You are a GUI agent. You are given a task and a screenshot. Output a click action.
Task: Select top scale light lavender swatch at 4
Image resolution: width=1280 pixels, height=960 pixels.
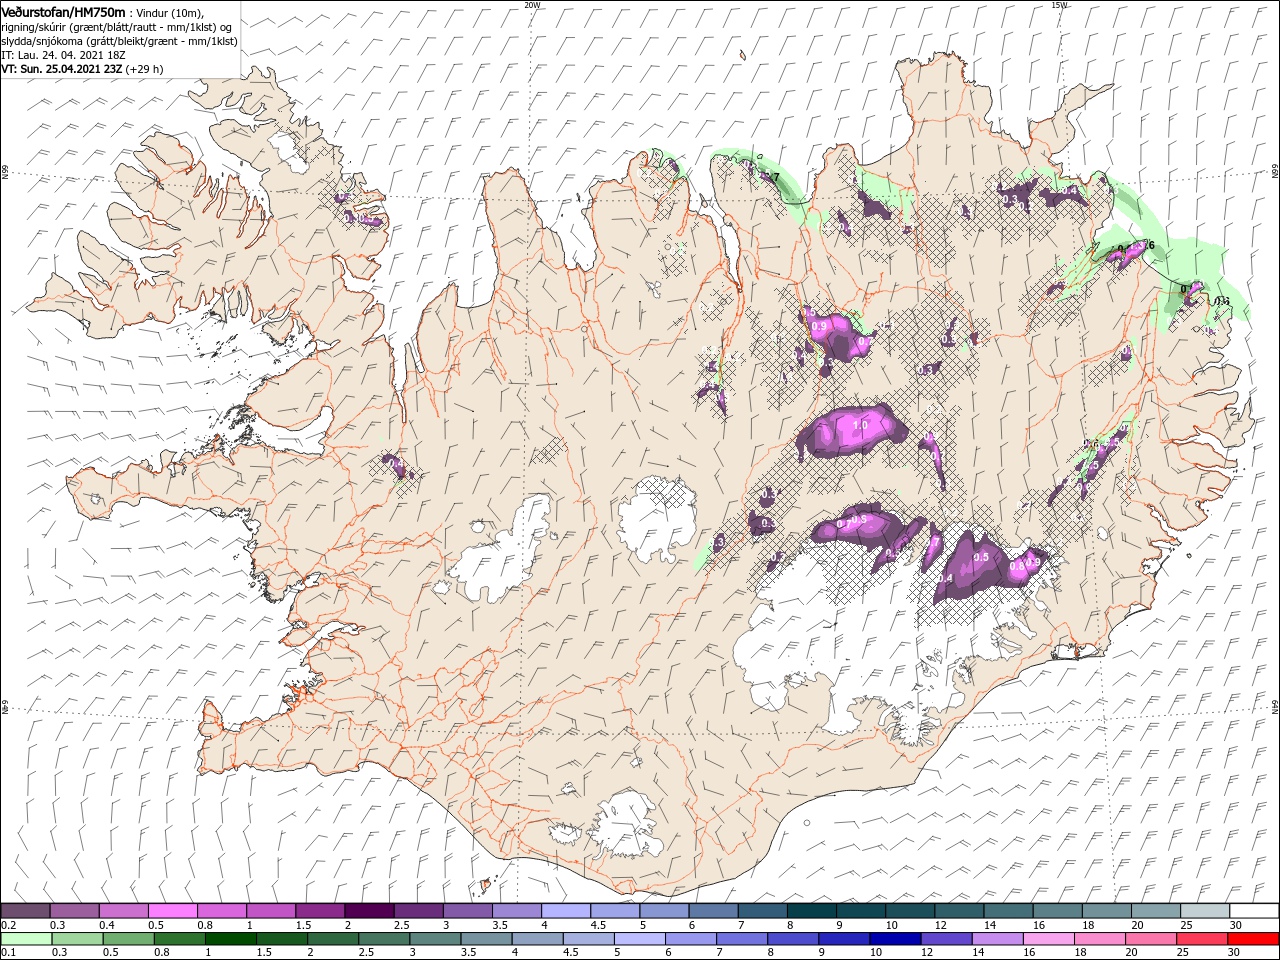coord(566,910)
